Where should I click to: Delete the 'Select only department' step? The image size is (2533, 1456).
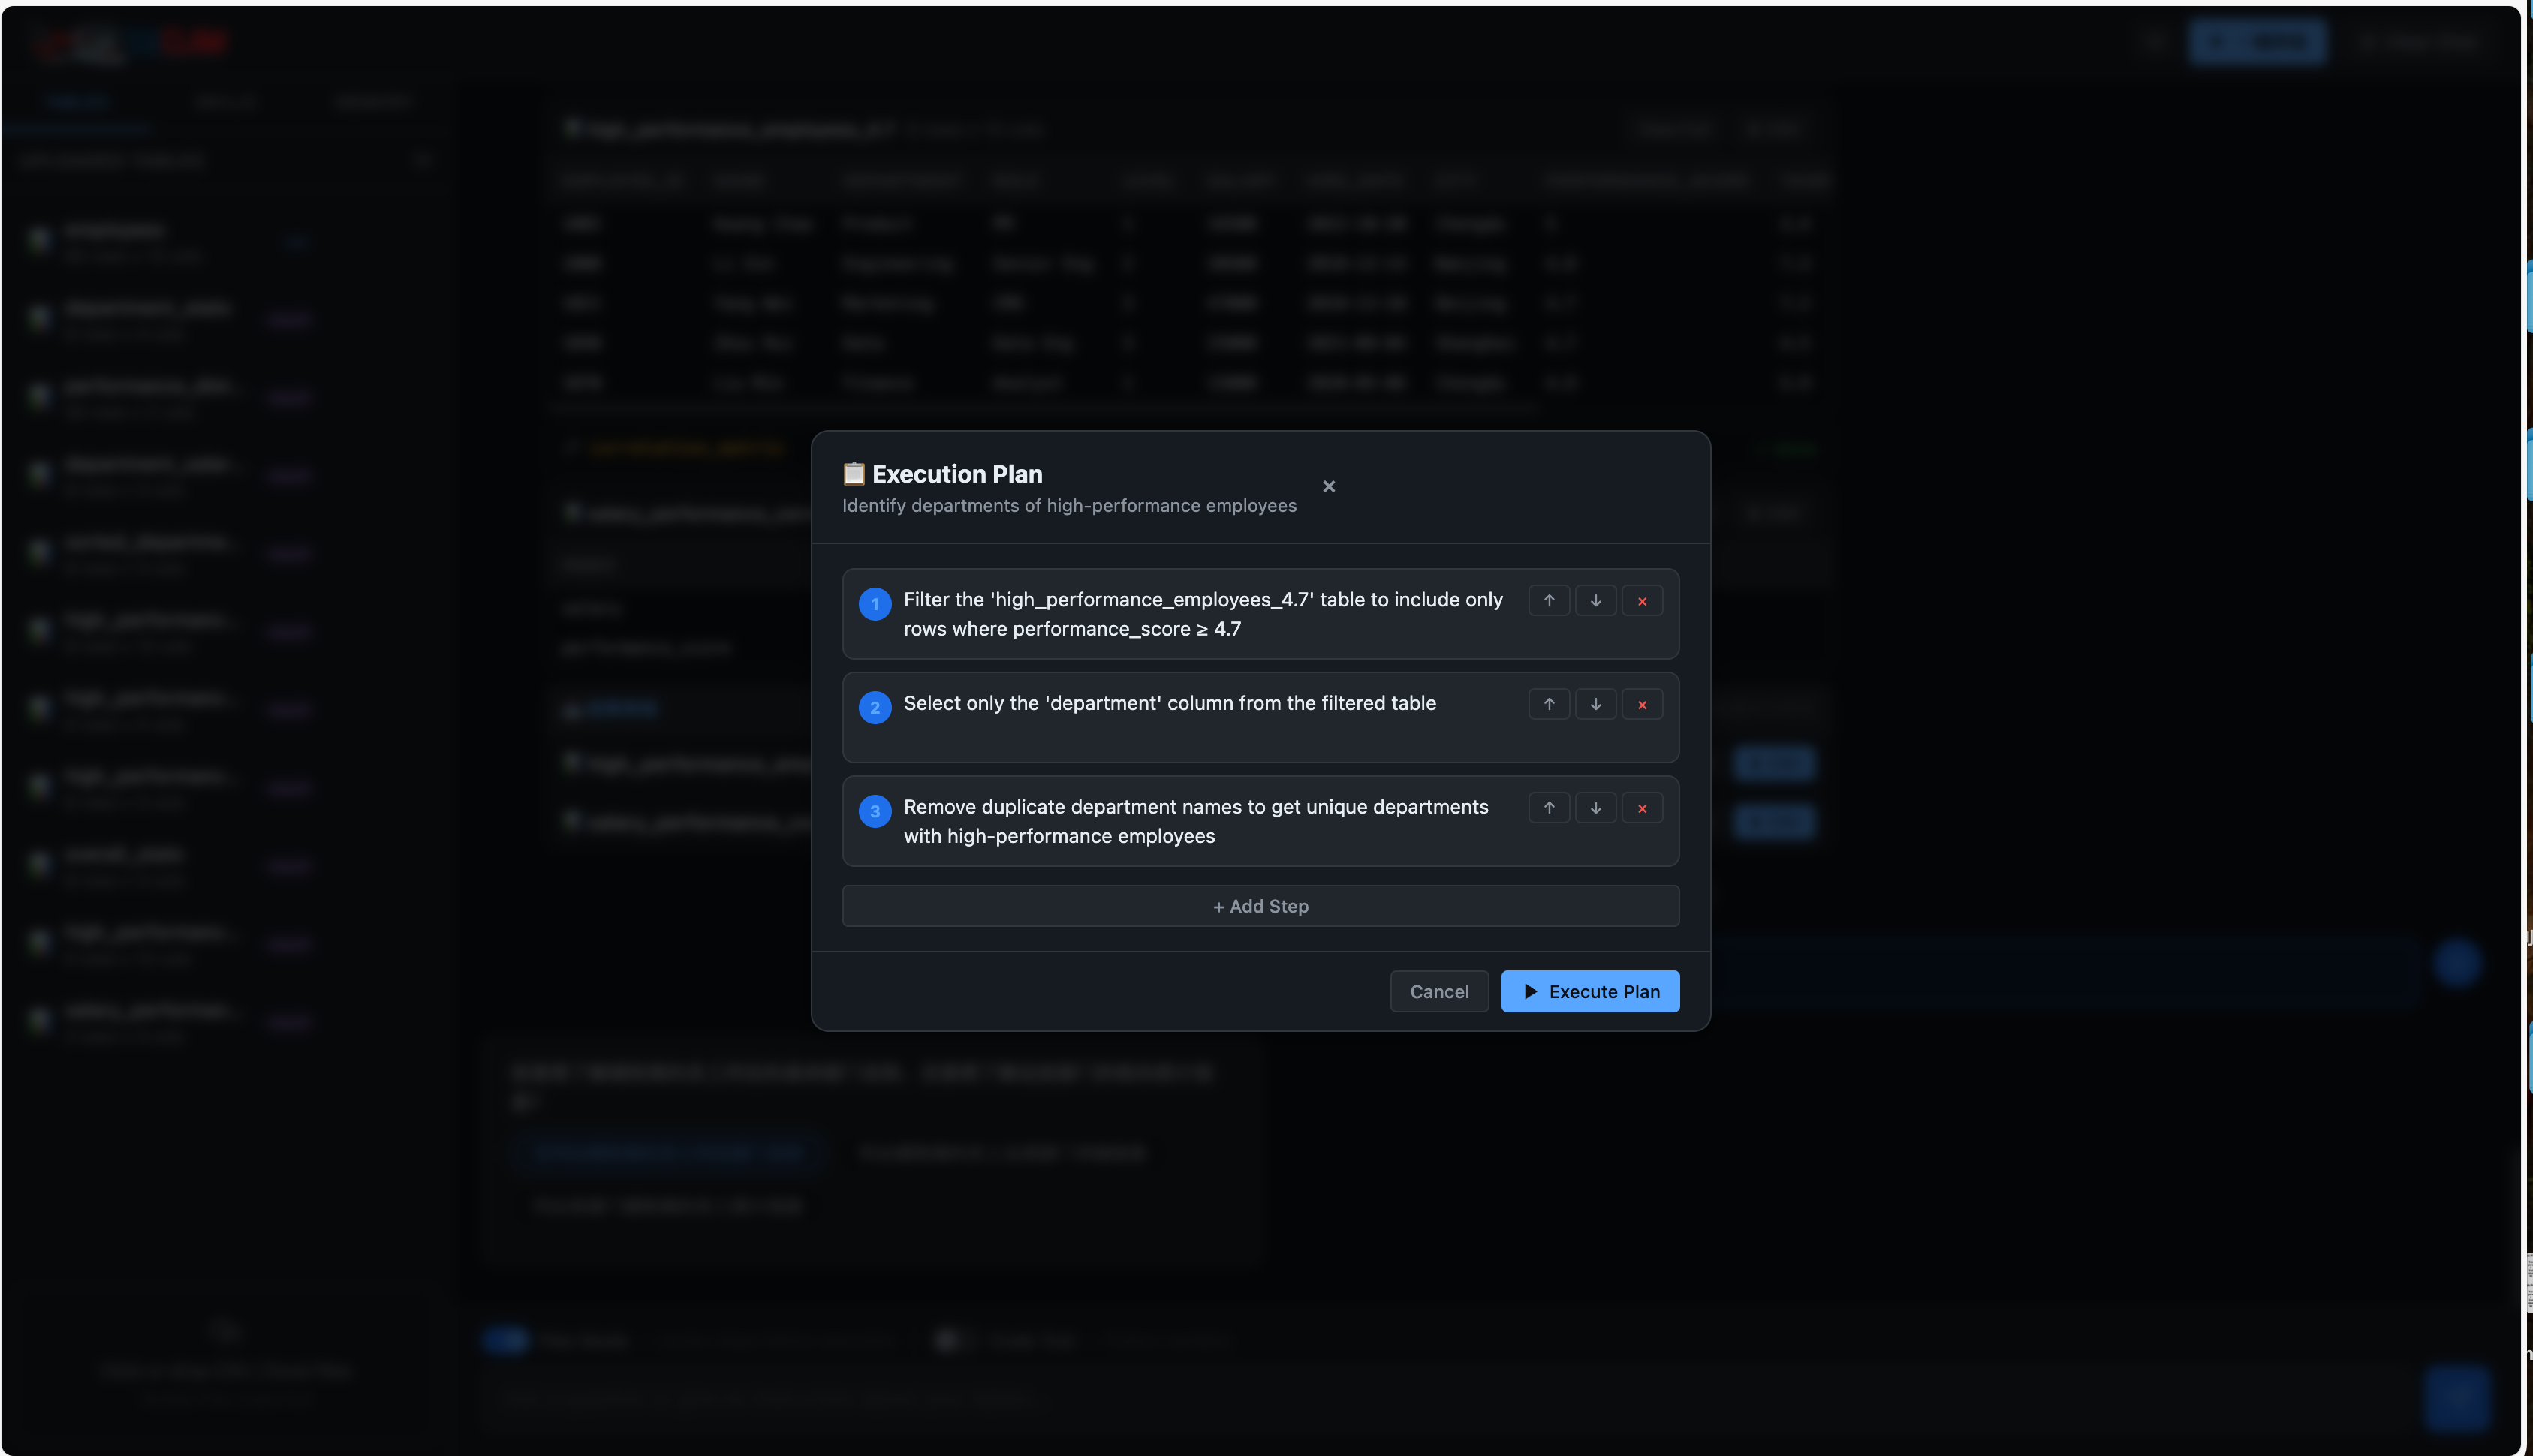(x=1641, y=705)
